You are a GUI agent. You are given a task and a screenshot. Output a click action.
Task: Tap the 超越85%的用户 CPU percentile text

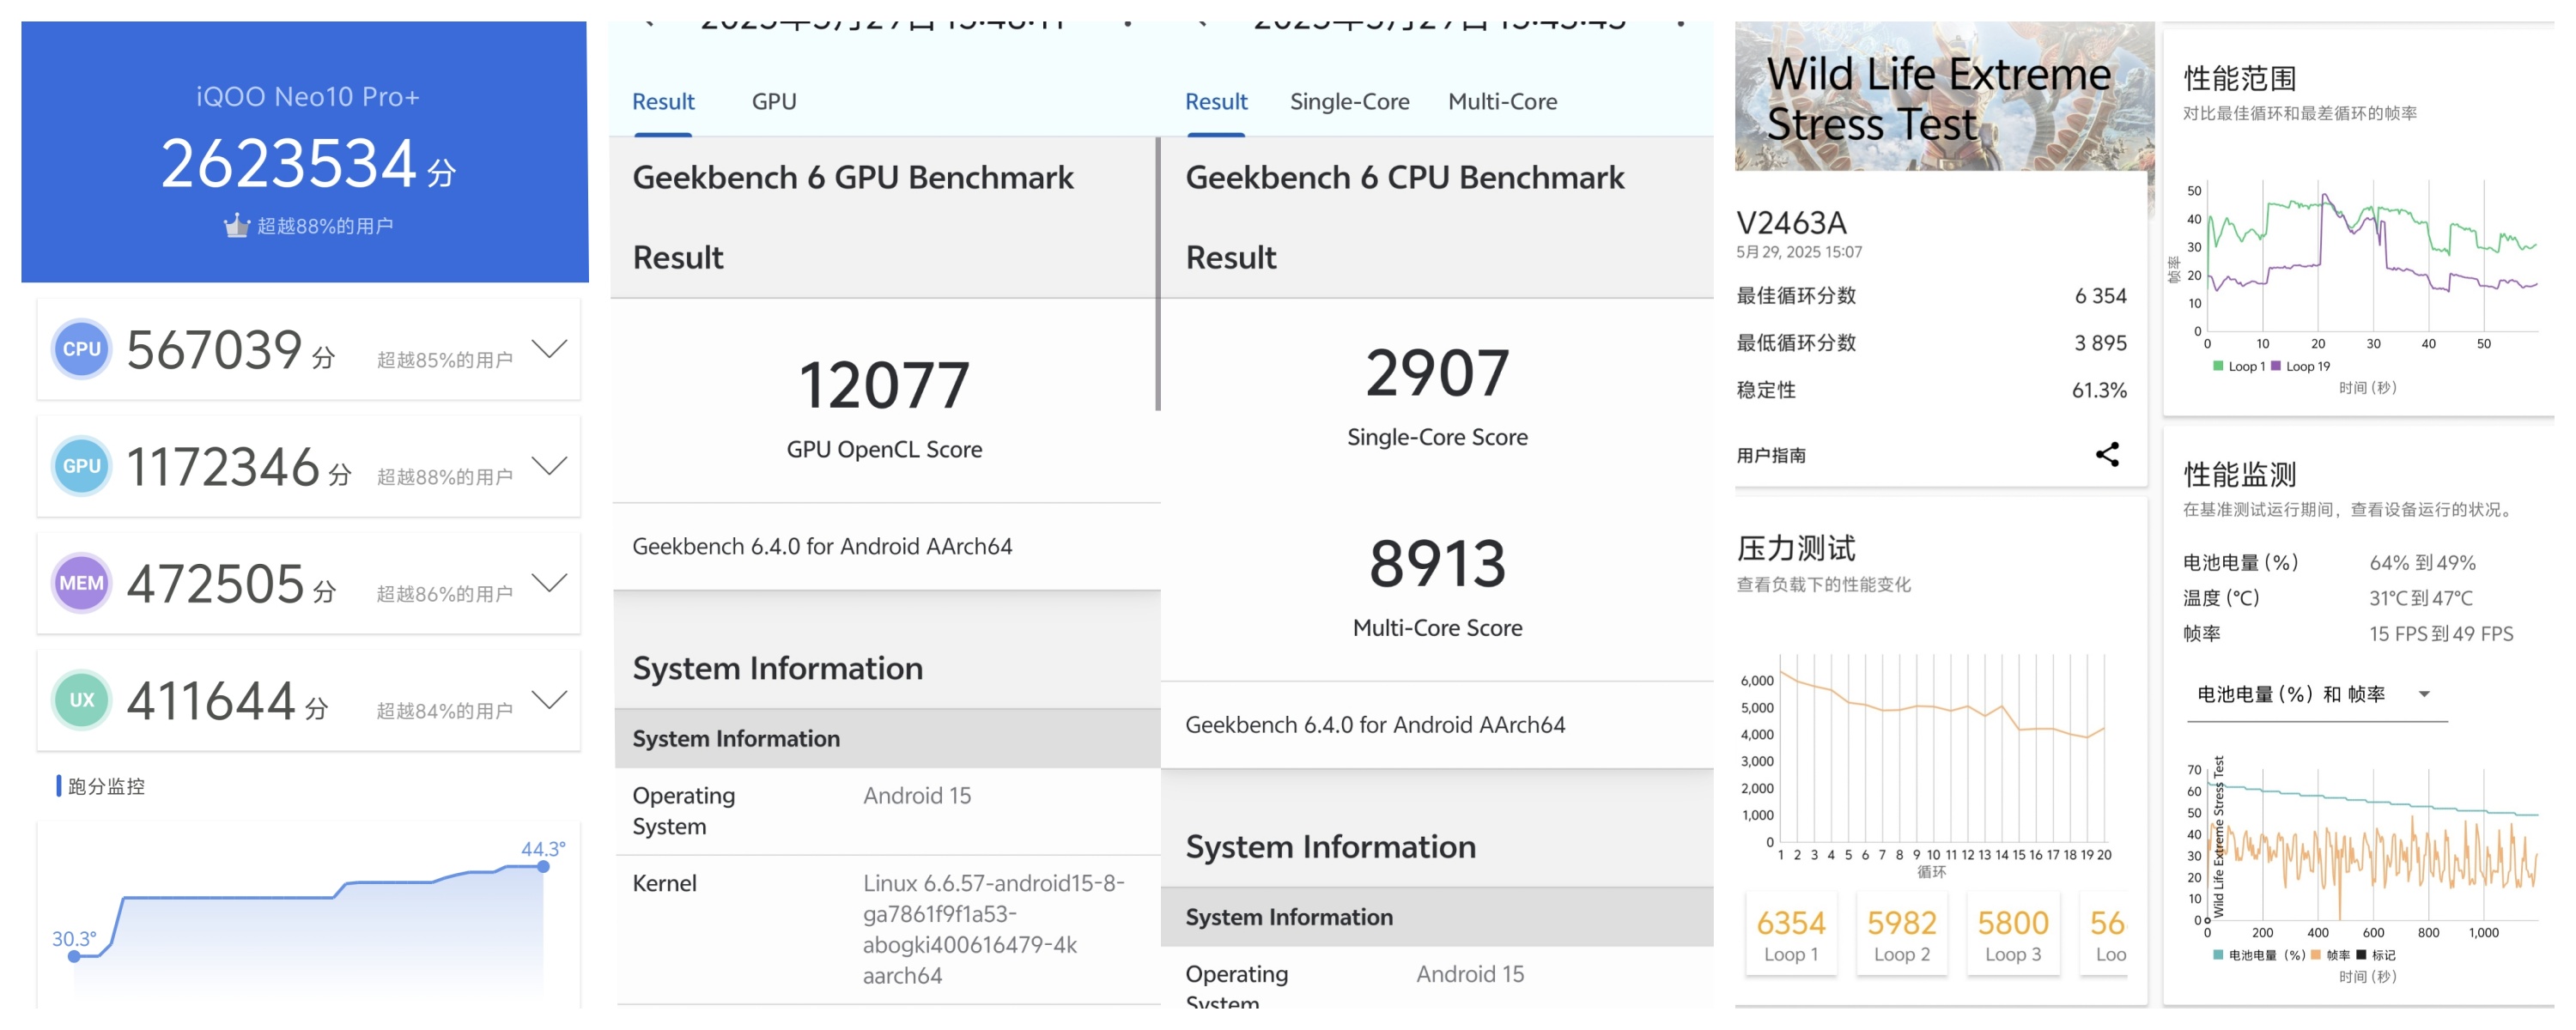(445, 360)
